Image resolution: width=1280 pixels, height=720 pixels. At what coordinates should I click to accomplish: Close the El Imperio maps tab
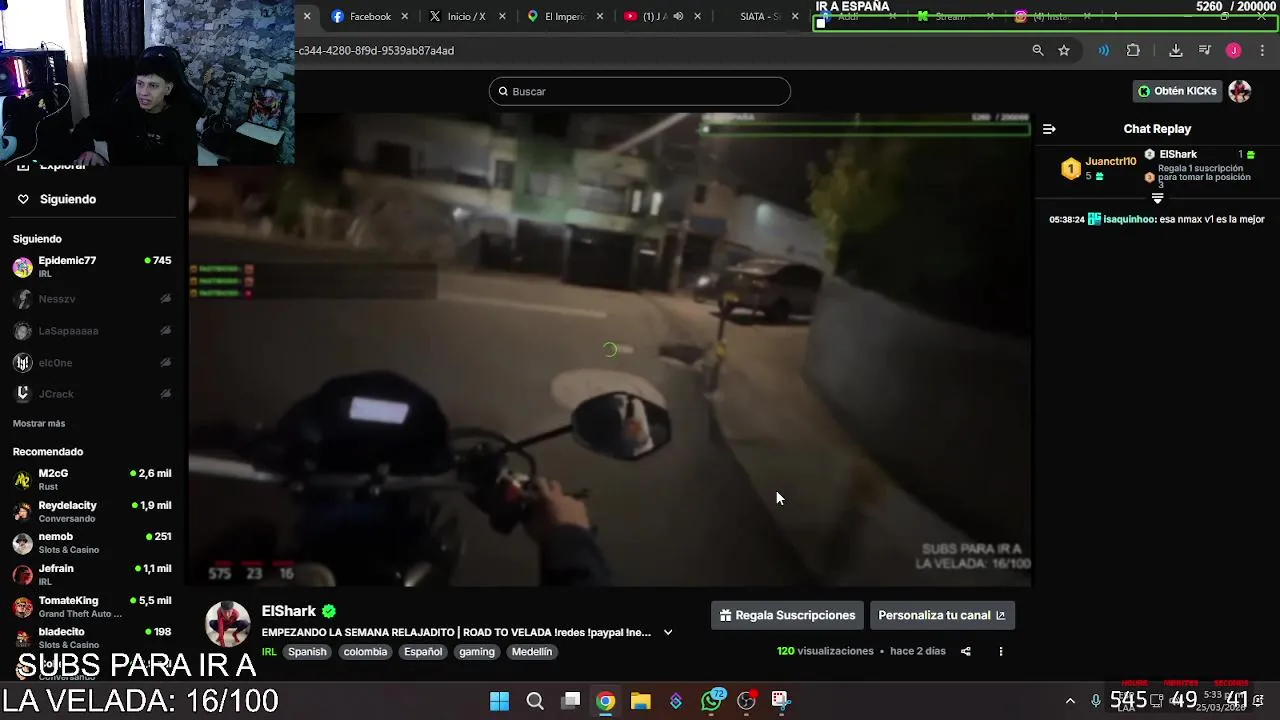pos(599,16)
